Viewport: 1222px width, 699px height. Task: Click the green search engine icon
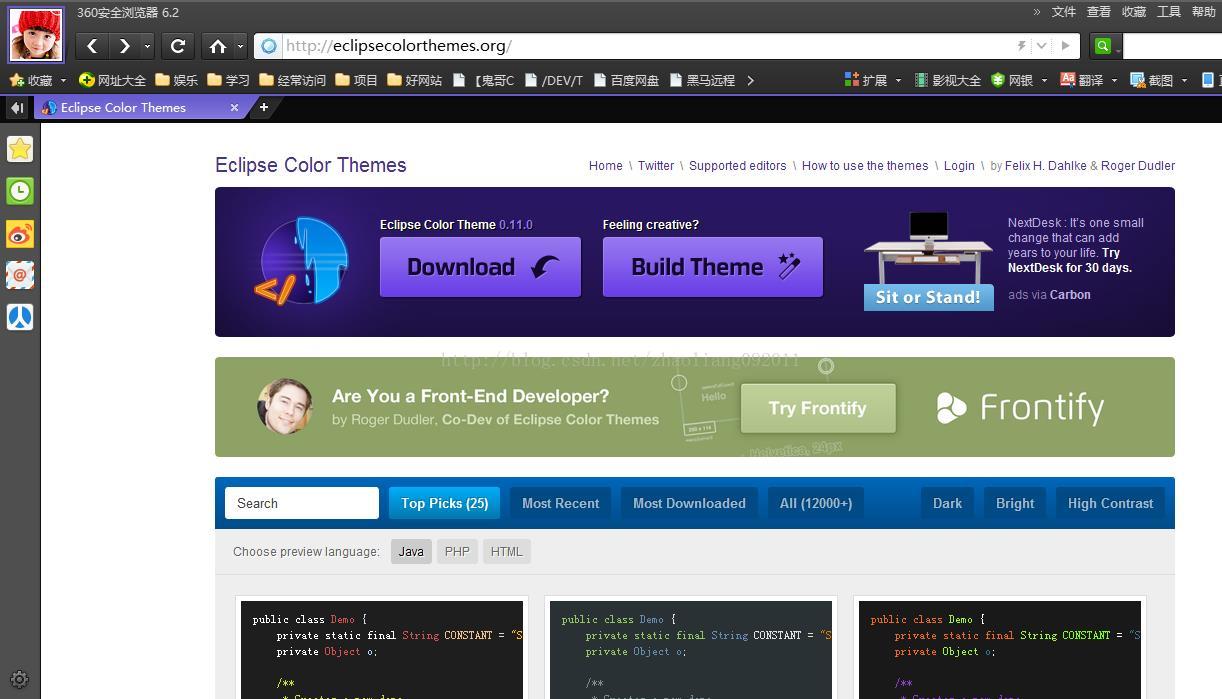pyautogui.click(x=1103, y=45)
